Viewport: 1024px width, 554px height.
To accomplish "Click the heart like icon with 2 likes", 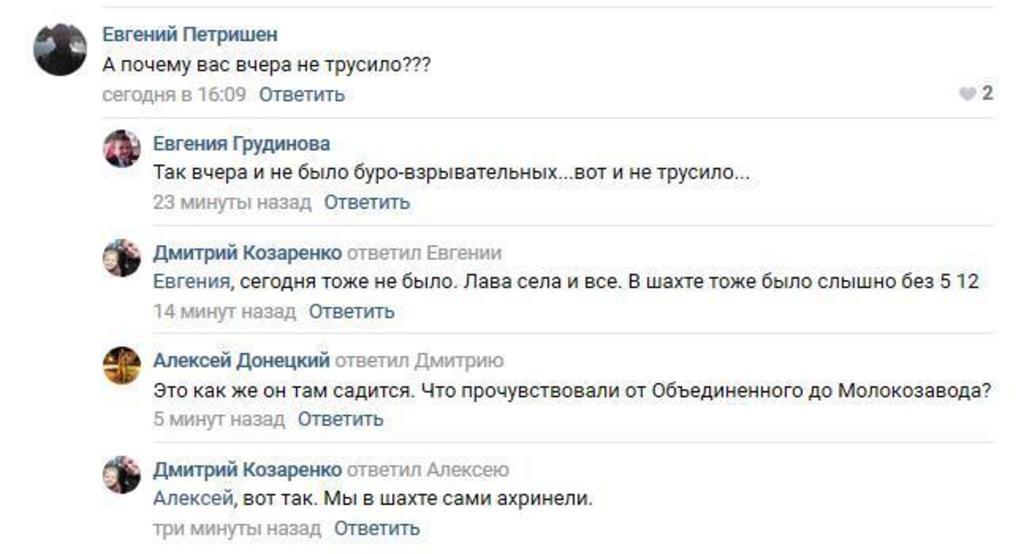I will [967, 94].
